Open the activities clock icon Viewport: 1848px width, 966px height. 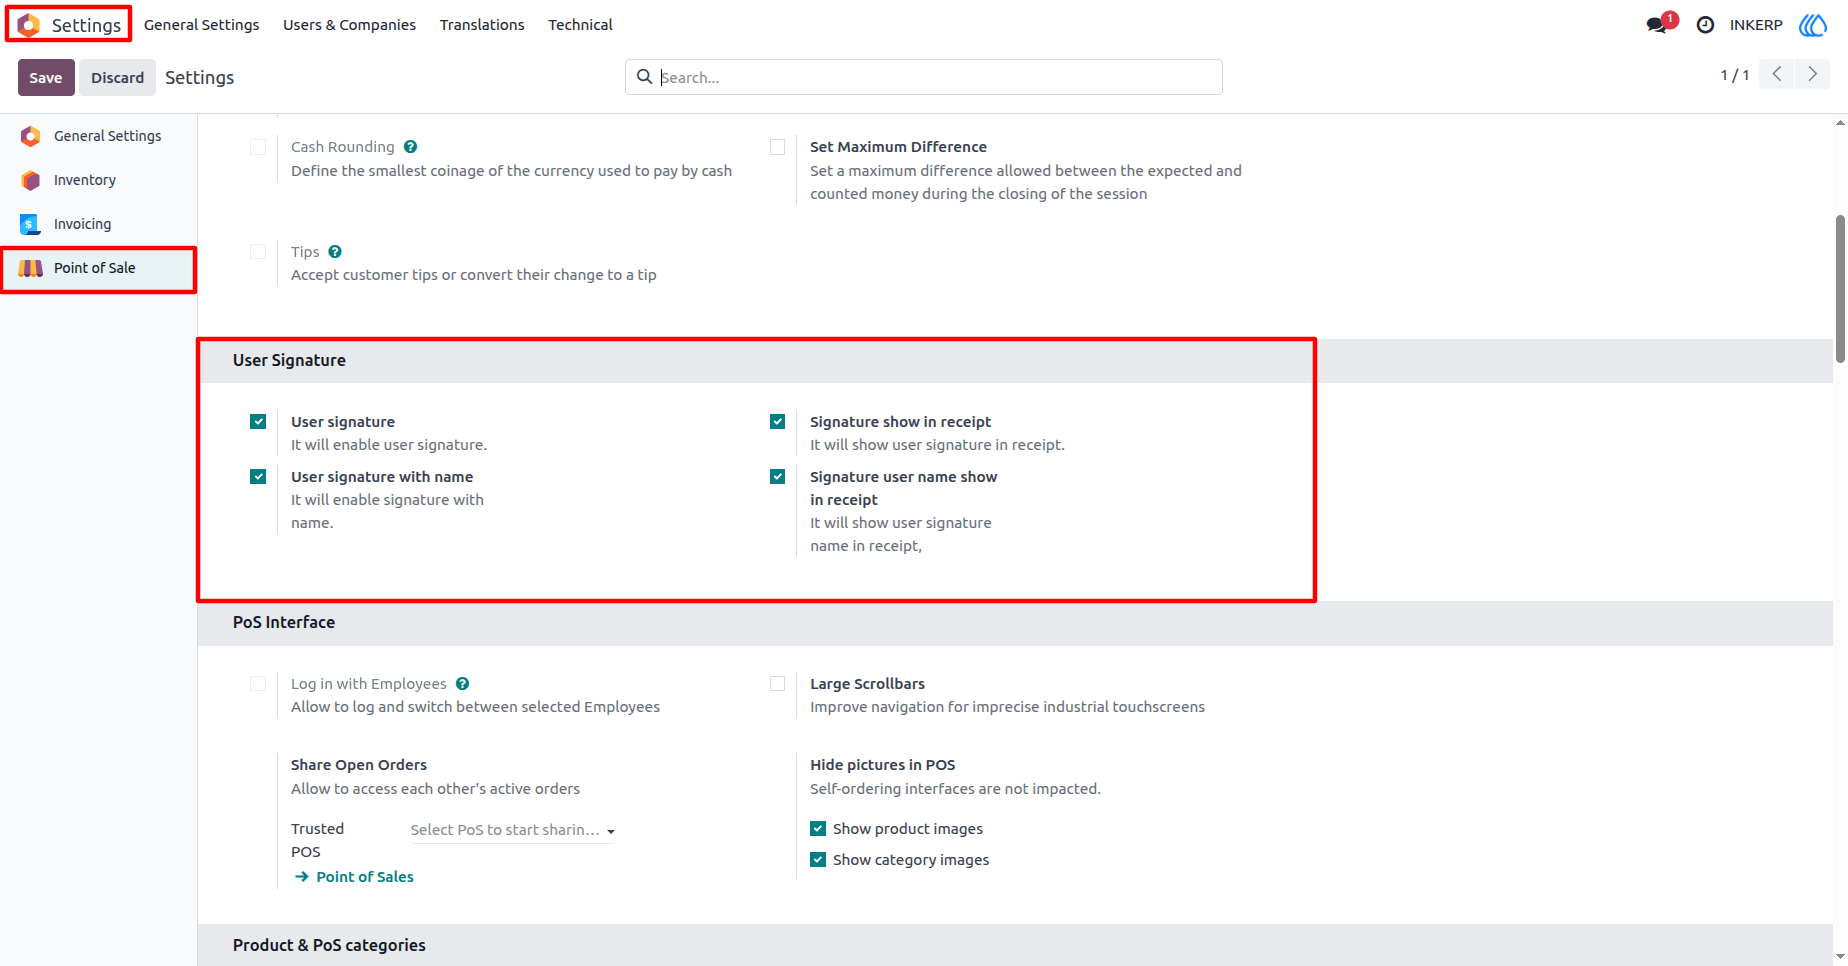(1705, 25)
